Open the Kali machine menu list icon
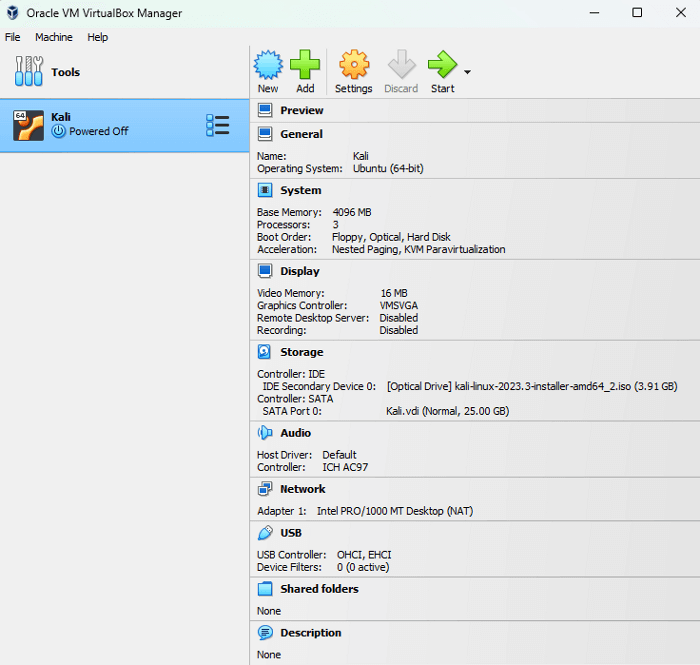The width and height of the screenshot is (700, 665). pyautogui.click(x=217, y=125)
